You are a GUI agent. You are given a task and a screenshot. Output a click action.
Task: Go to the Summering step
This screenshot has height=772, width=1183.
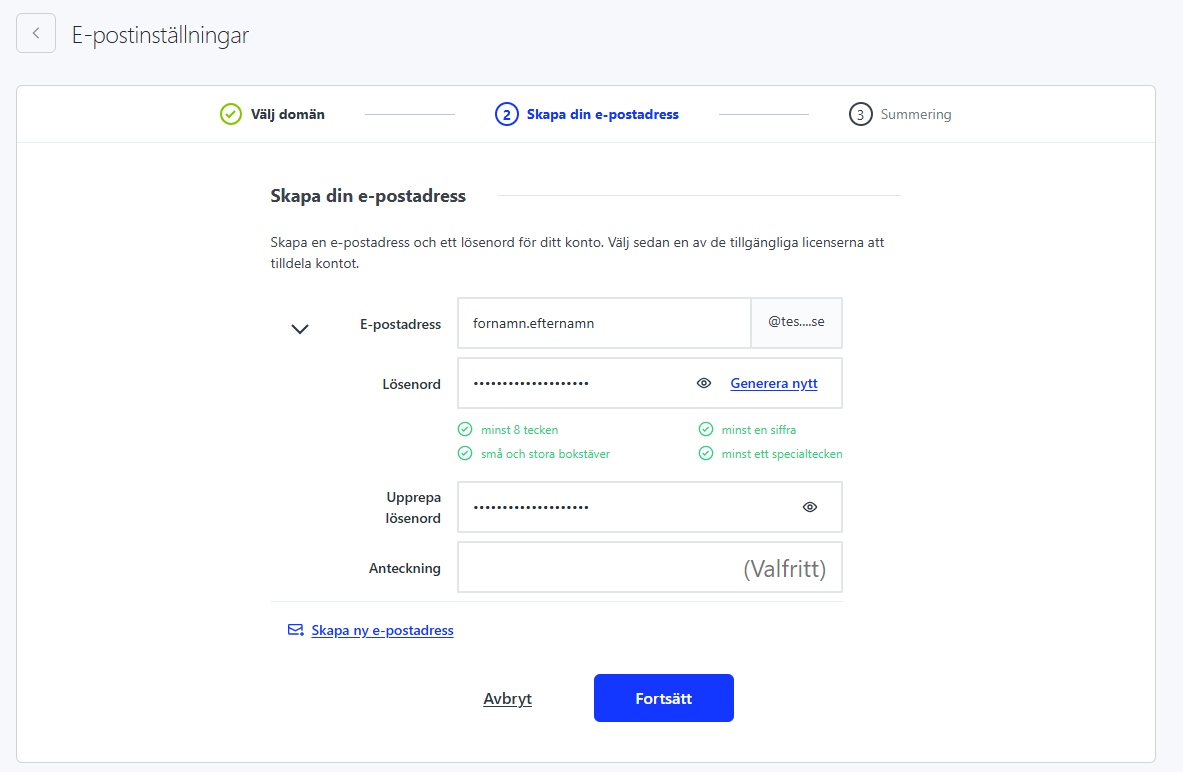(915, 114)
